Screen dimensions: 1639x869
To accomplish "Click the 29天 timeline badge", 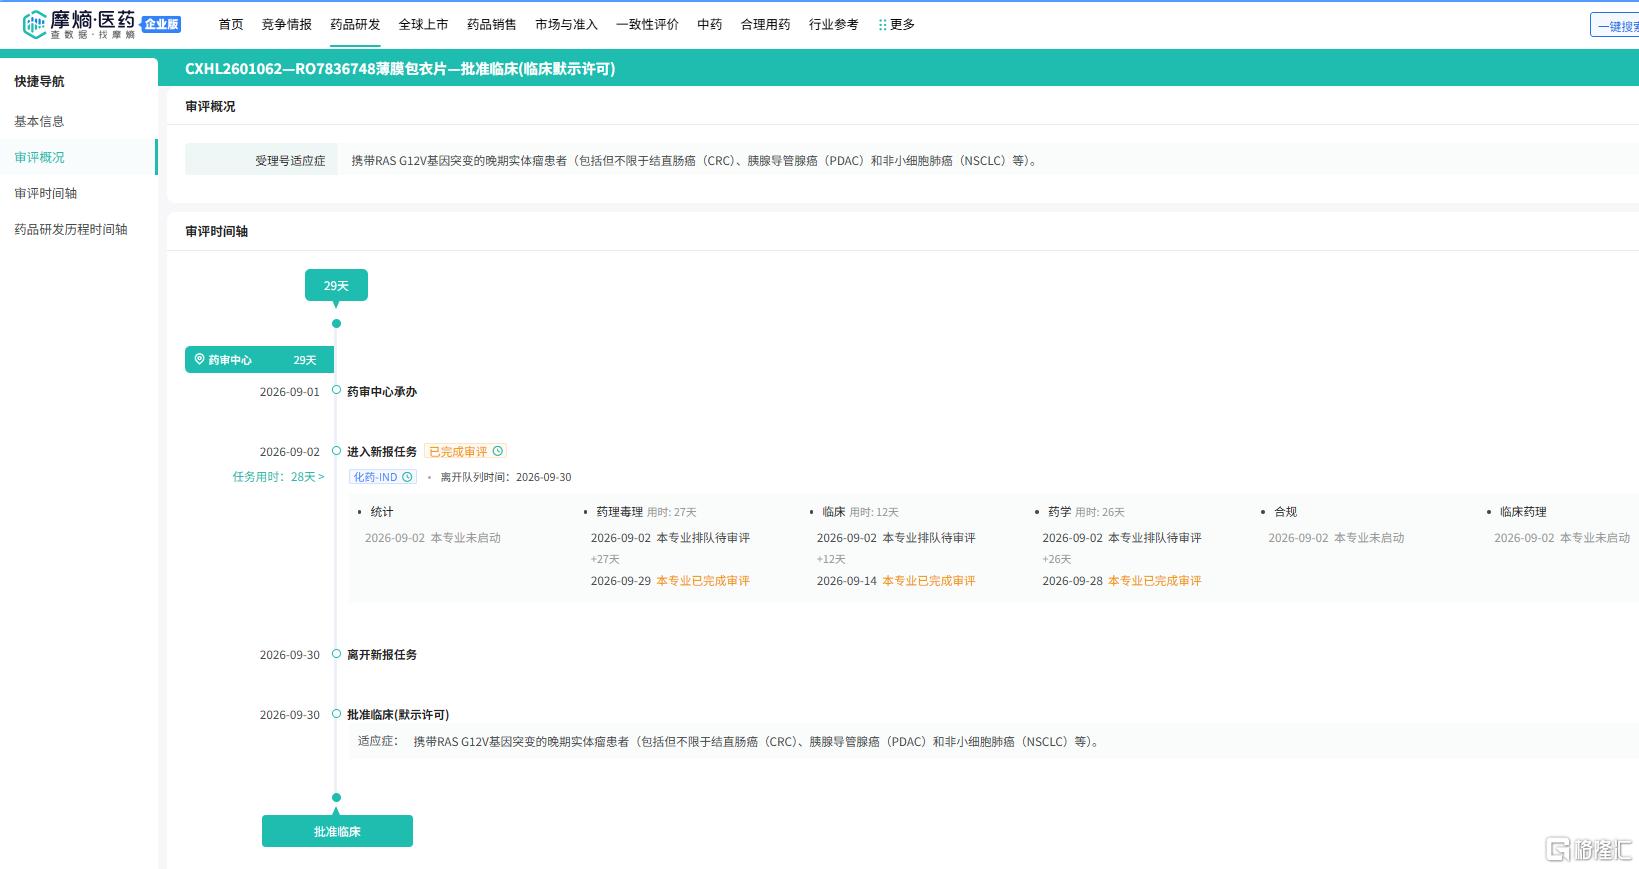I will pos(336,285).
